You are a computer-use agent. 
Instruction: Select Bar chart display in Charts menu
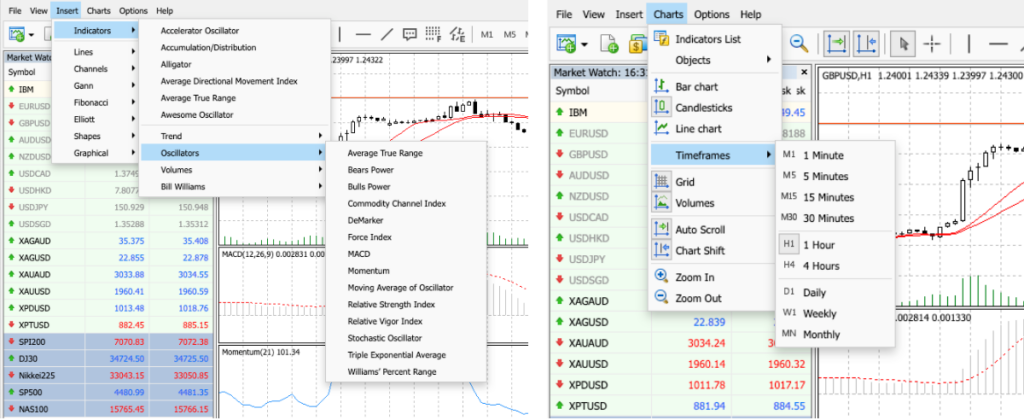[696, 86]
